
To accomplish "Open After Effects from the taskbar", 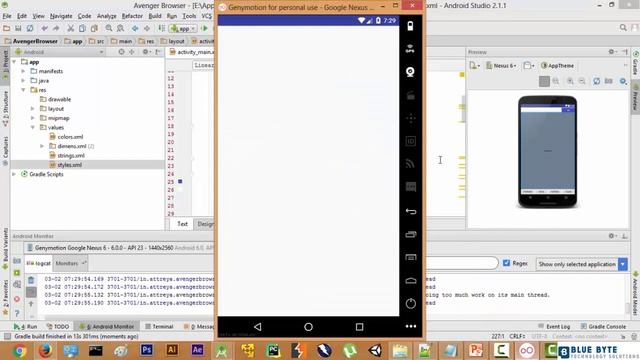I will 198,350.
